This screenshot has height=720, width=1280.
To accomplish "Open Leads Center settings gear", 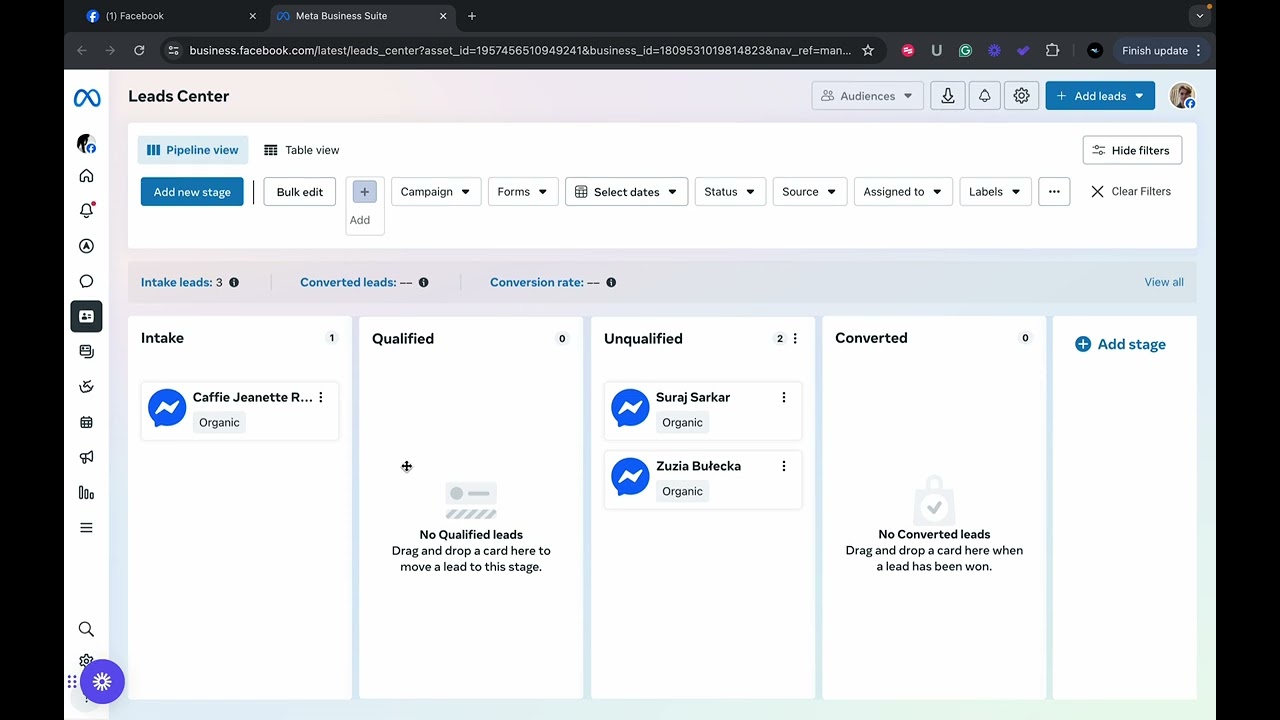I will coord(1021,96).
